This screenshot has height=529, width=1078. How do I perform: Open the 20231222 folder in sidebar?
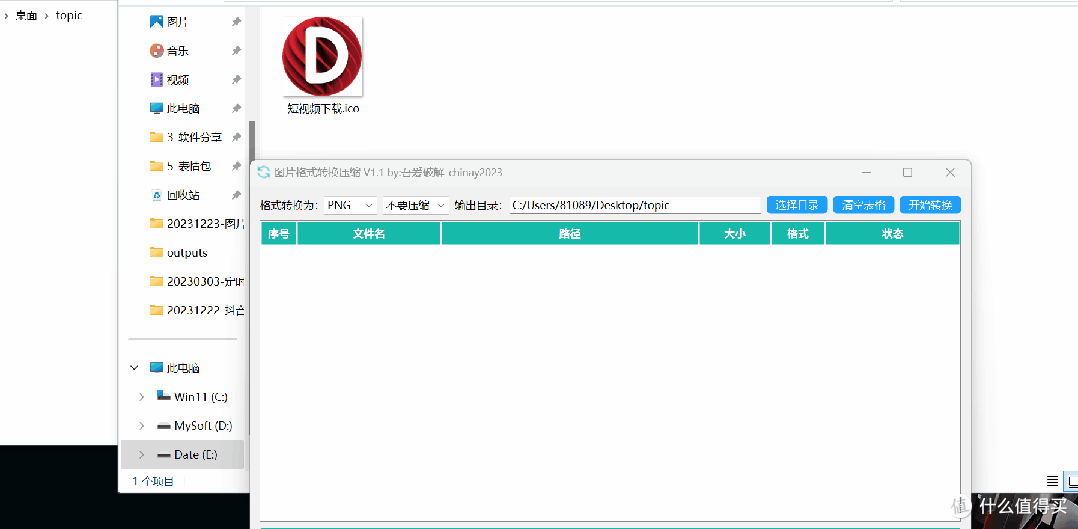197,310
